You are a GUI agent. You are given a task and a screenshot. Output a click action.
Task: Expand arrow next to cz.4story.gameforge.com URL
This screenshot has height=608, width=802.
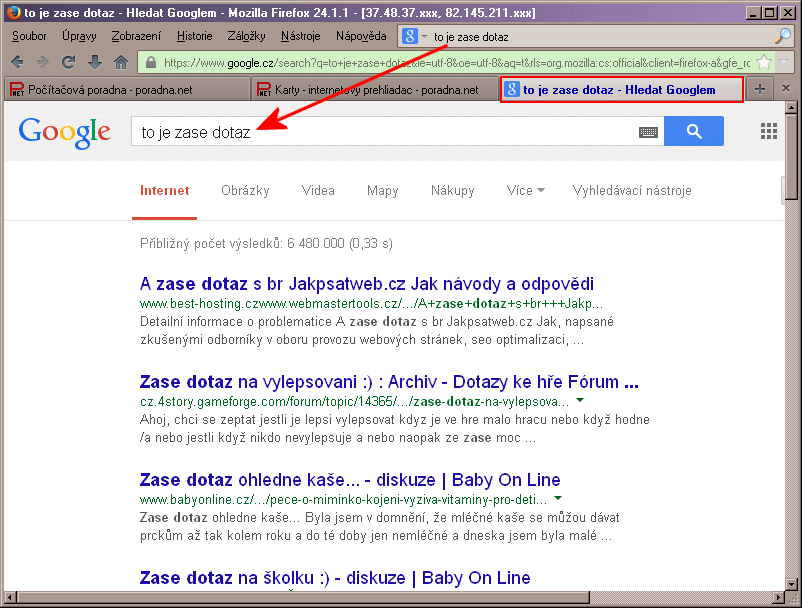pos(580,400)
